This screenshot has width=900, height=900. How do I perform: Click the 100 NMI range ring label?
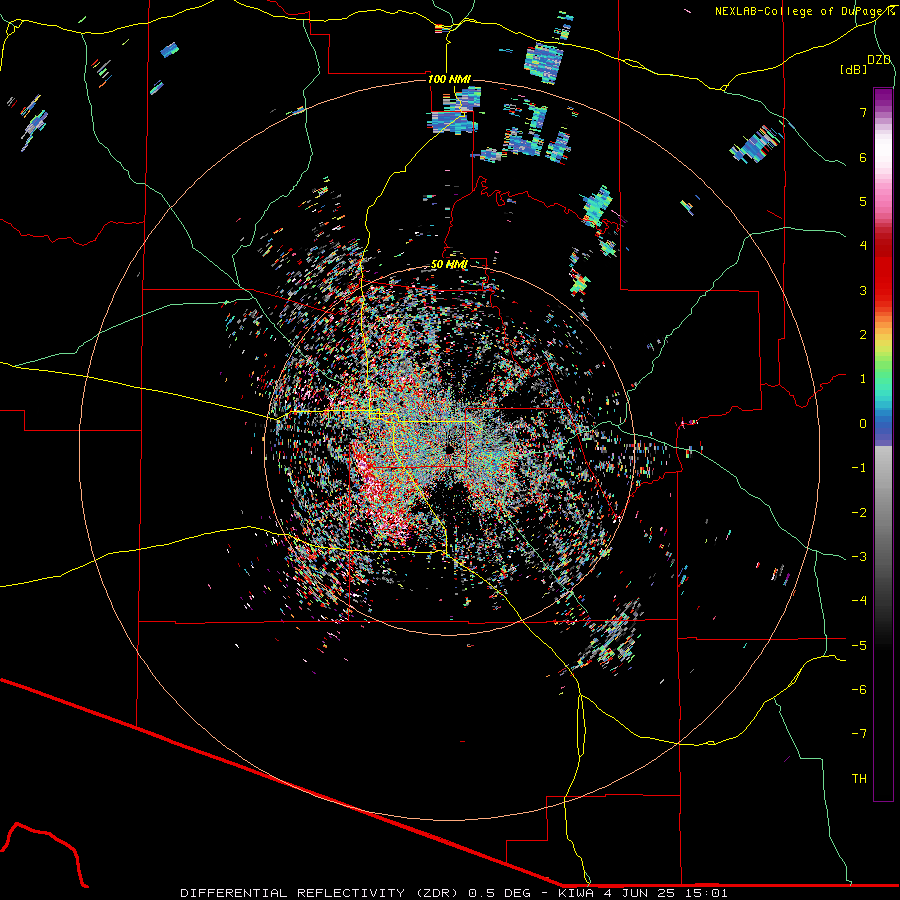pyautogui.click(x=448, y=79)
